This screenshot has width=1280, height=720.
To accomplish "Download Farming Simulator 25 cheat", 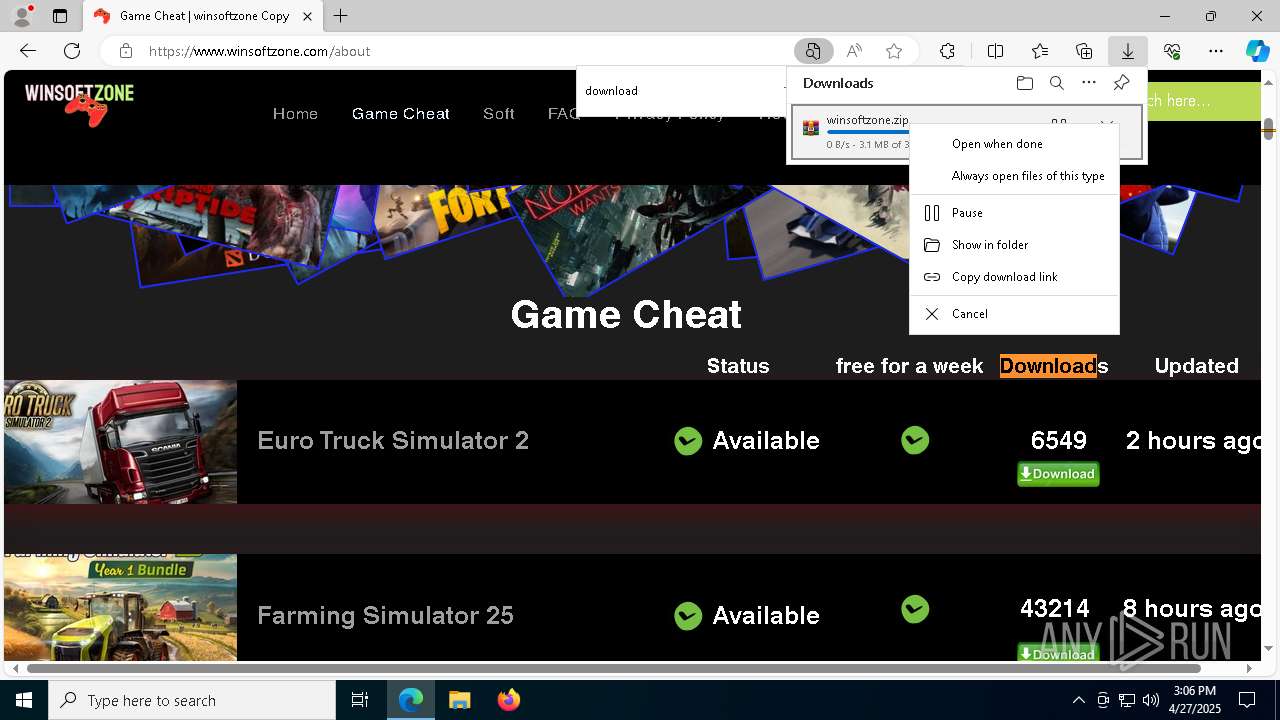I will click(1058, 653).
